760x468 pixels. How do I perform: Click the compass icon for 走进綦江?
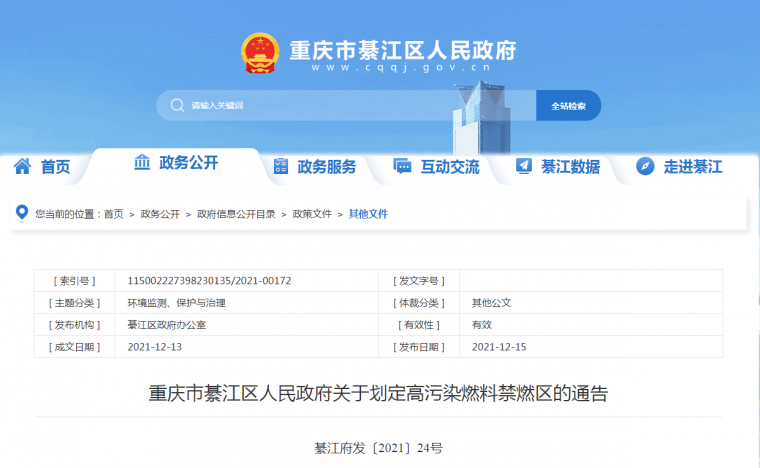tap(645, 166)
